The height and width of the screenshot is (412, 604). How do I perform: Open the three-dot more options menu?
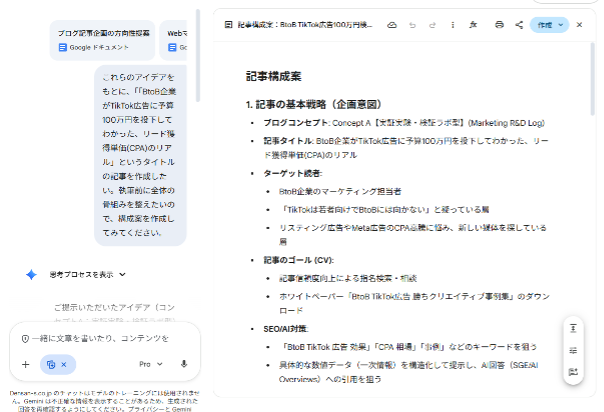tap(453, 25)
